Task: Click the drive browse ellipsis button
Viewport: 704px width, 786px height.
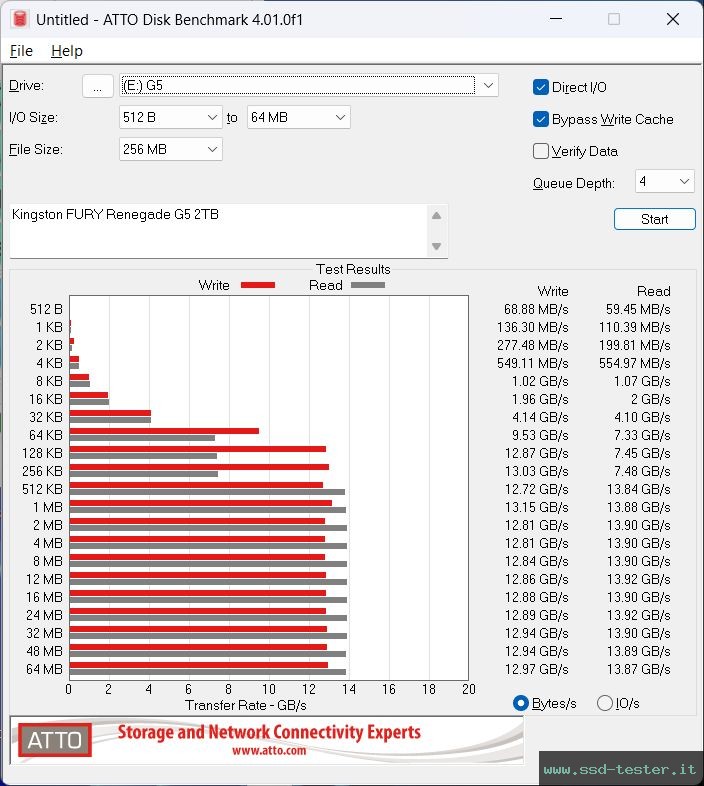Action: (x=97, y=86)
